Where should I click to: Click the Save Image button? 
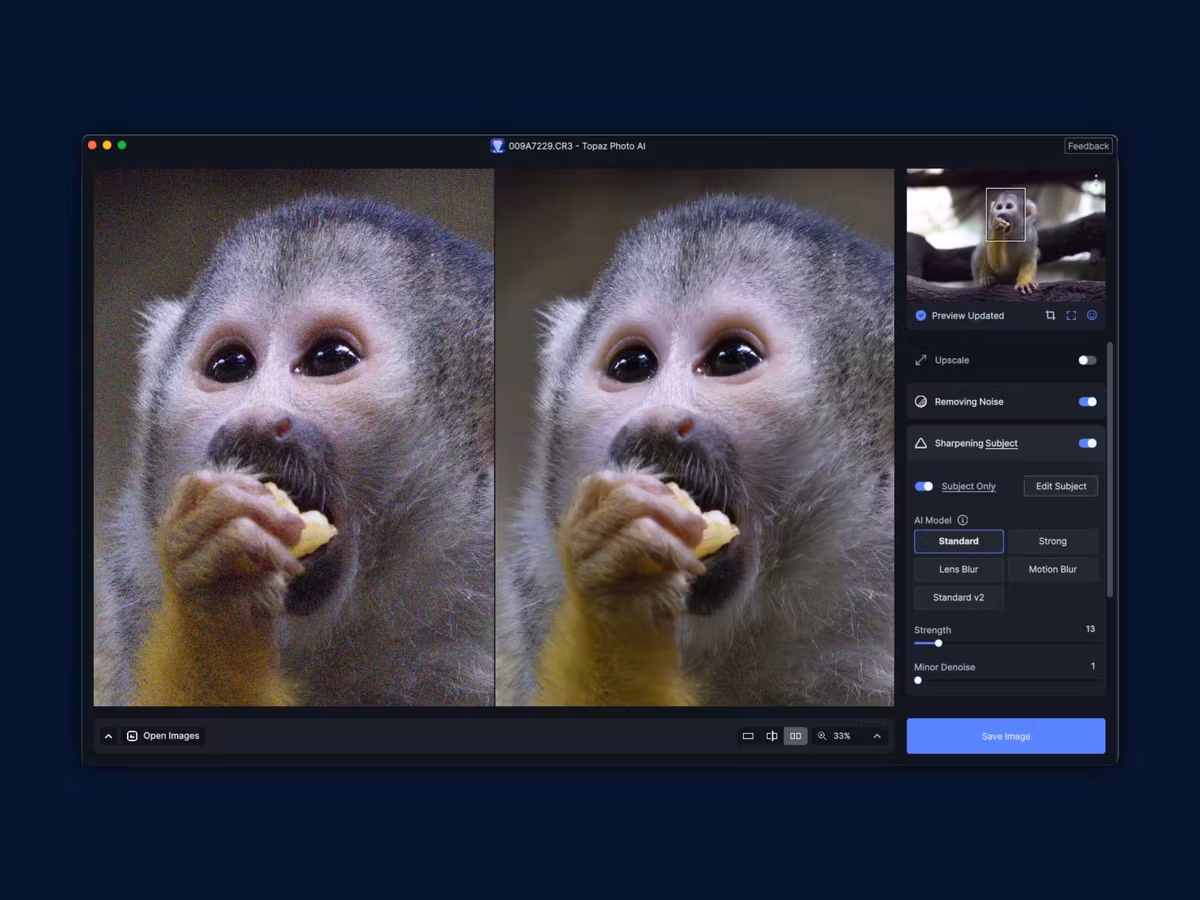point(1006,736)
